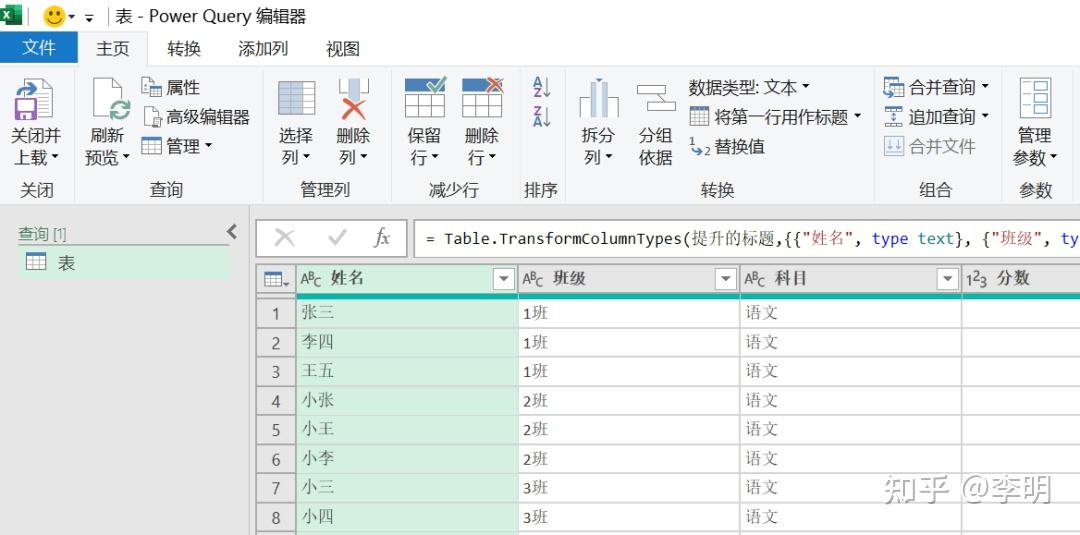This screenshot has width=1080, height=535.
Task: Open quick access toolbar customize arrow
Action: [x=89, y=18]
